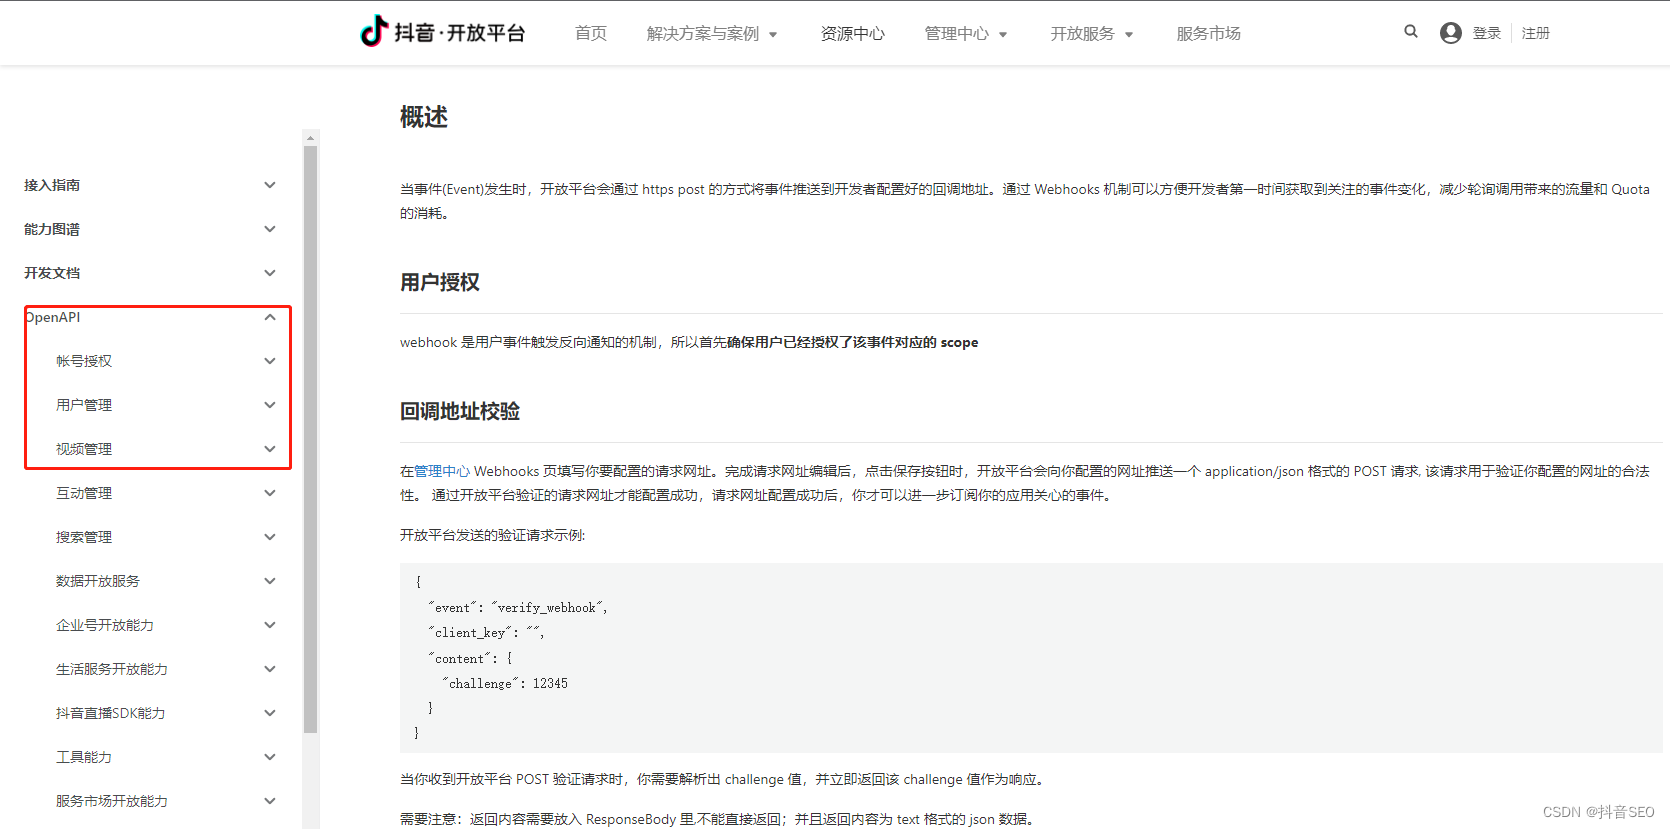Expand the 接入指南 chevron
Image resolution: width=1670 pixels, height=829 pixels.
270,185
